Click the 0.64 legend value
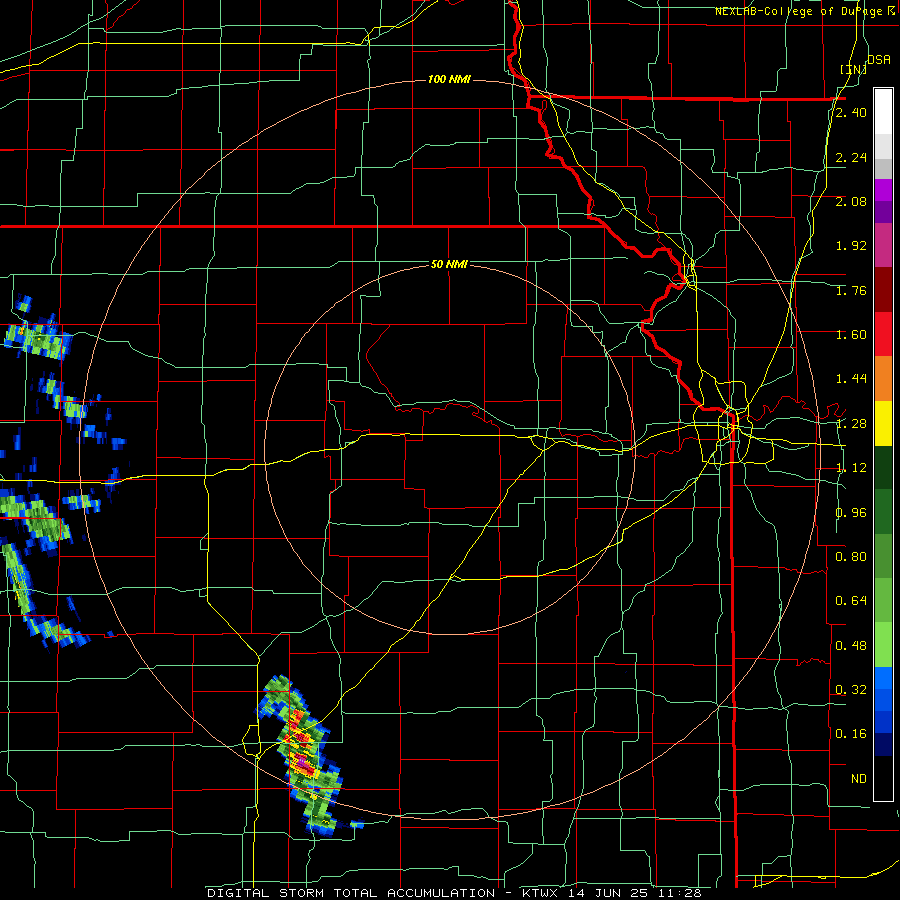Screen dimensions: 900x900 [851, 601]
